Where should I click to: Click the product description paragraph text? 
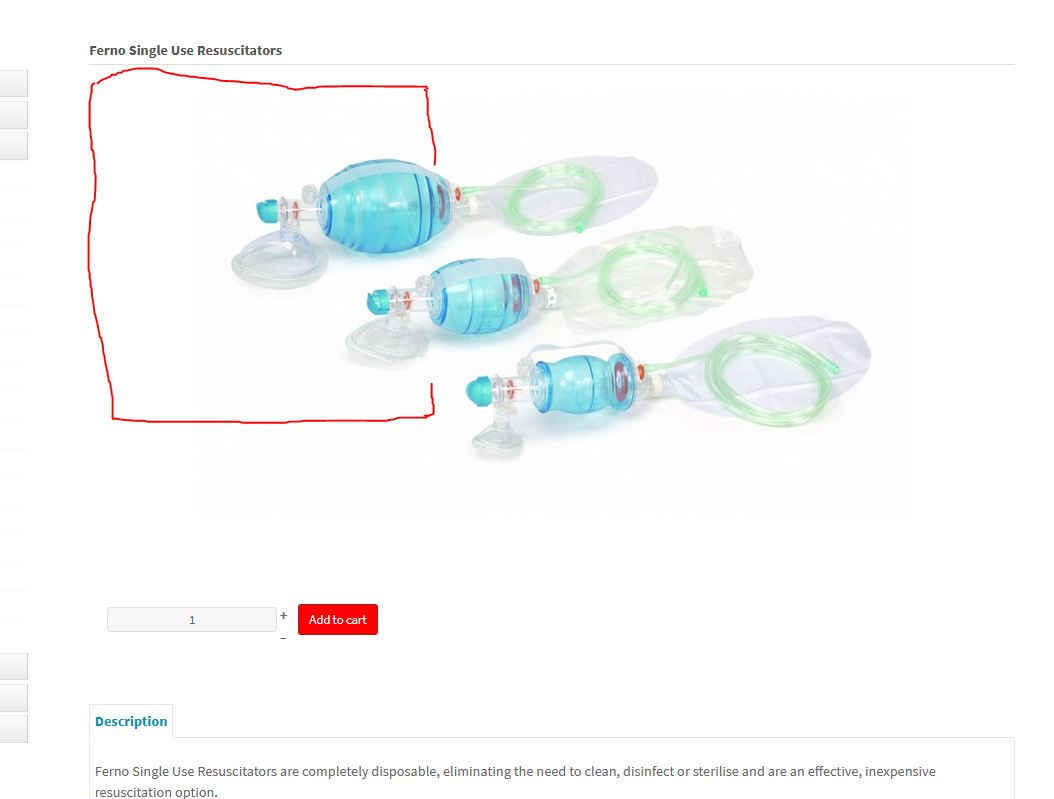click(x=515, y=782)
